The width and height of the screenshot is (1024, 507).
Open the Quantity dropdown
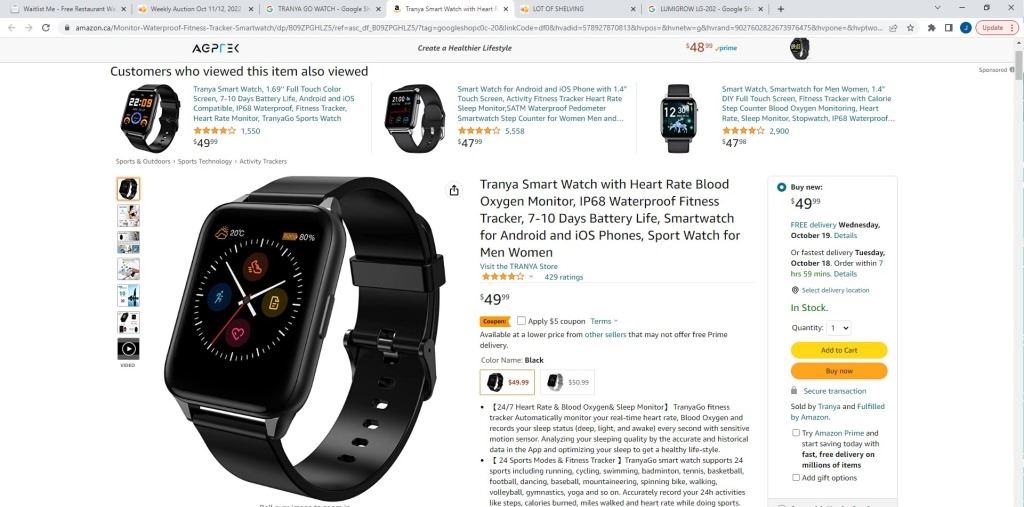[839, 328]
